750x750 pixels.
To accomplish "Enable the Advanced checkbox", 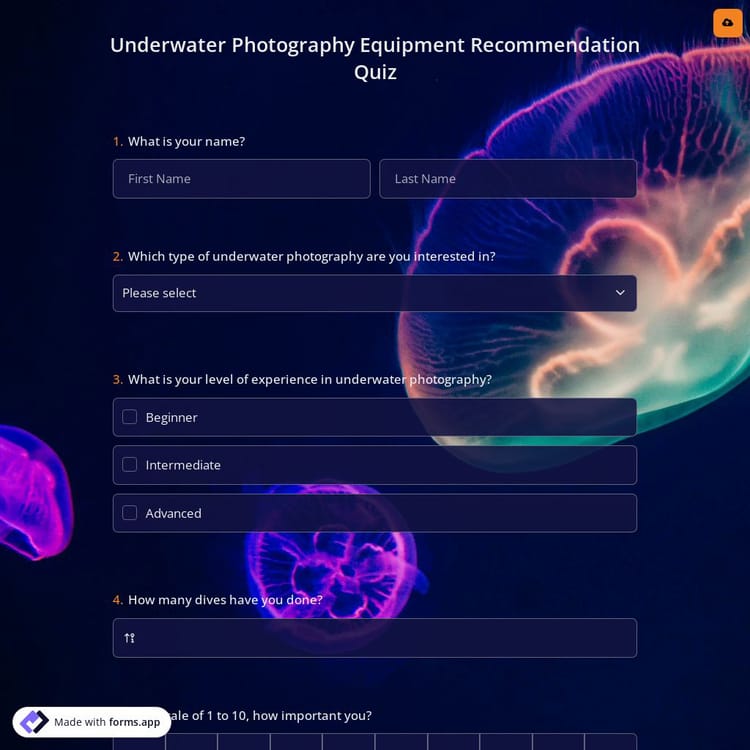I will (x=130, y=513).
